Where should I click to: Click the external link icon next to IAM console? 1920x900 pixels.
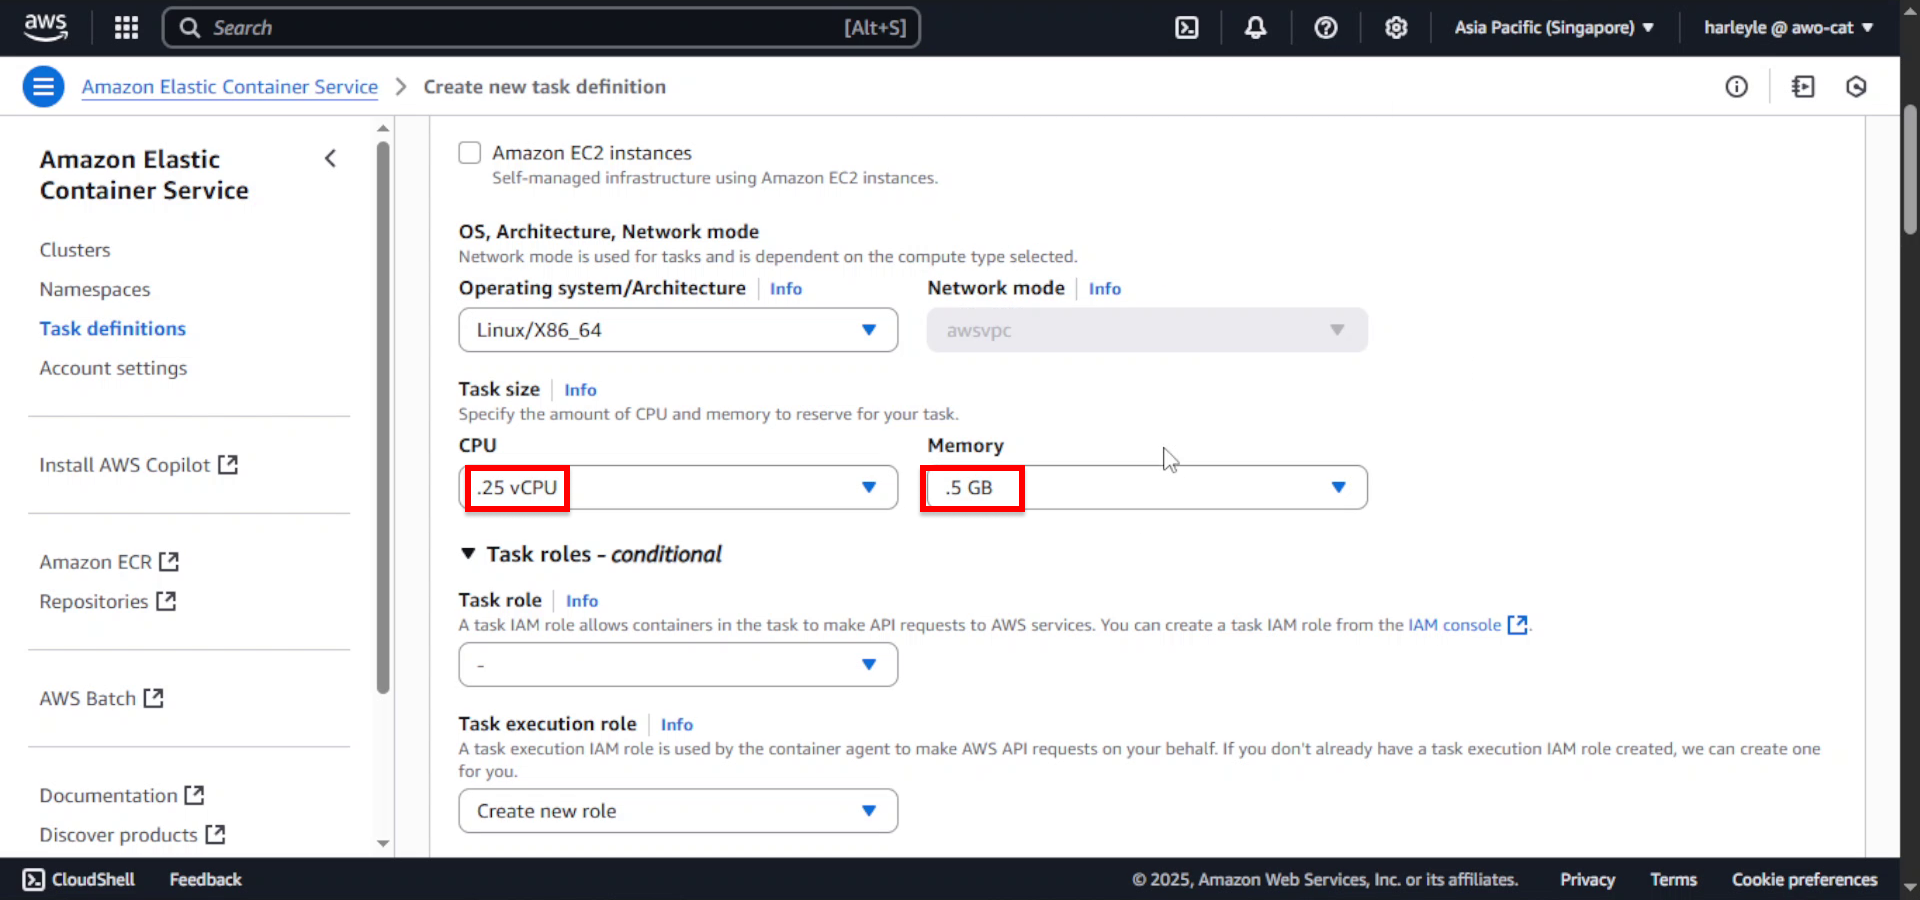(x=1517, y=625)
